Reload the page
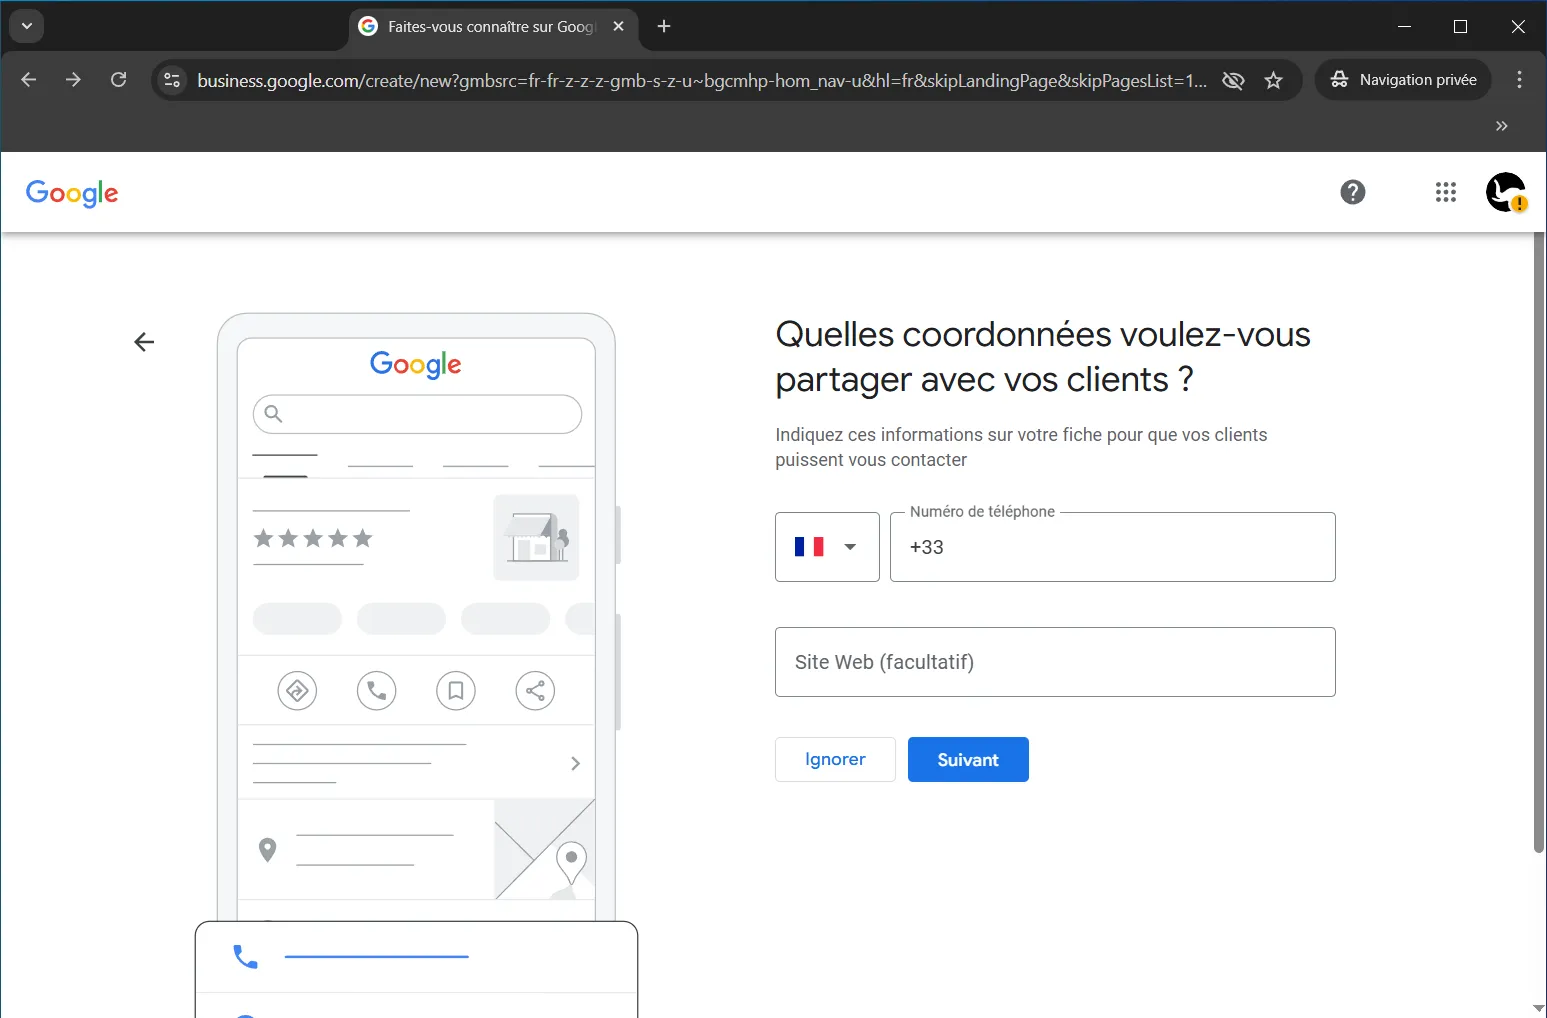Screen dimensions: 1547x1018 (118, 80)
